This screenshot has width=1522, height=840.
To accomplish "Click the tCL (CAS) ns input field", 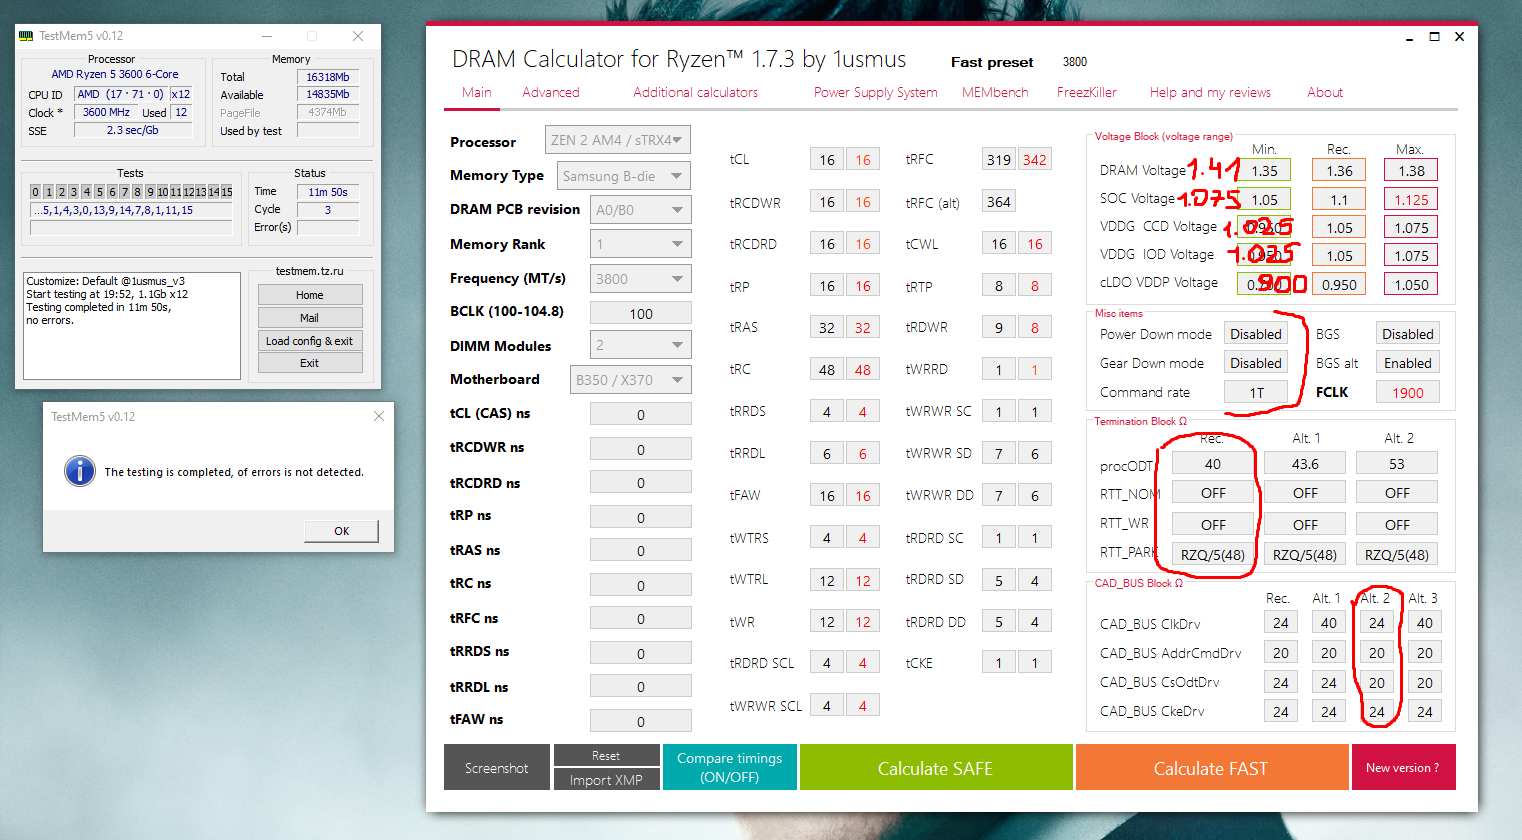I will coord(641,414).
